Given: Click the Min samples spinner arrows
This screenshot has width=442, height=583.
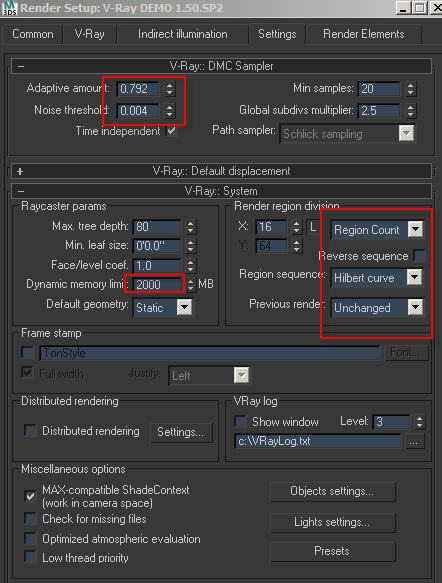Looking at the screenshot, I should tap(410, 88).
